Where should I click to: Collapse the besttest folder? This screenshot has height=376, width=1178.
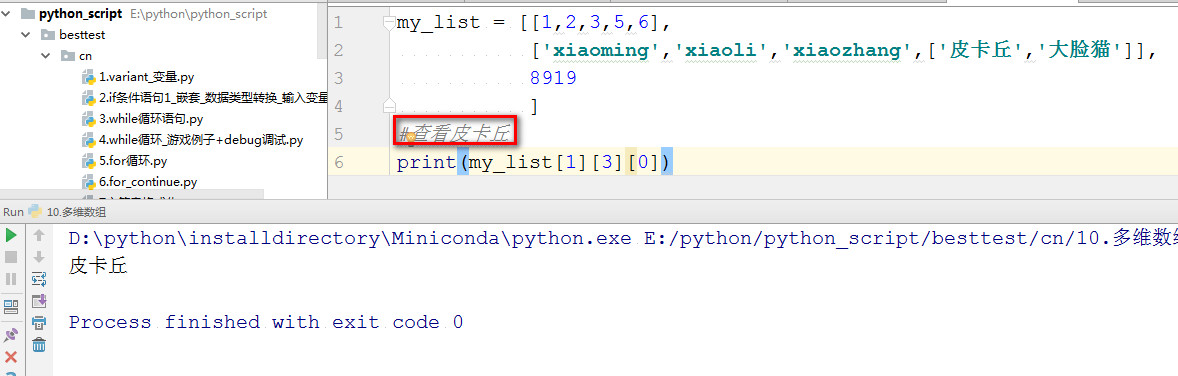[x=26, y=35]
